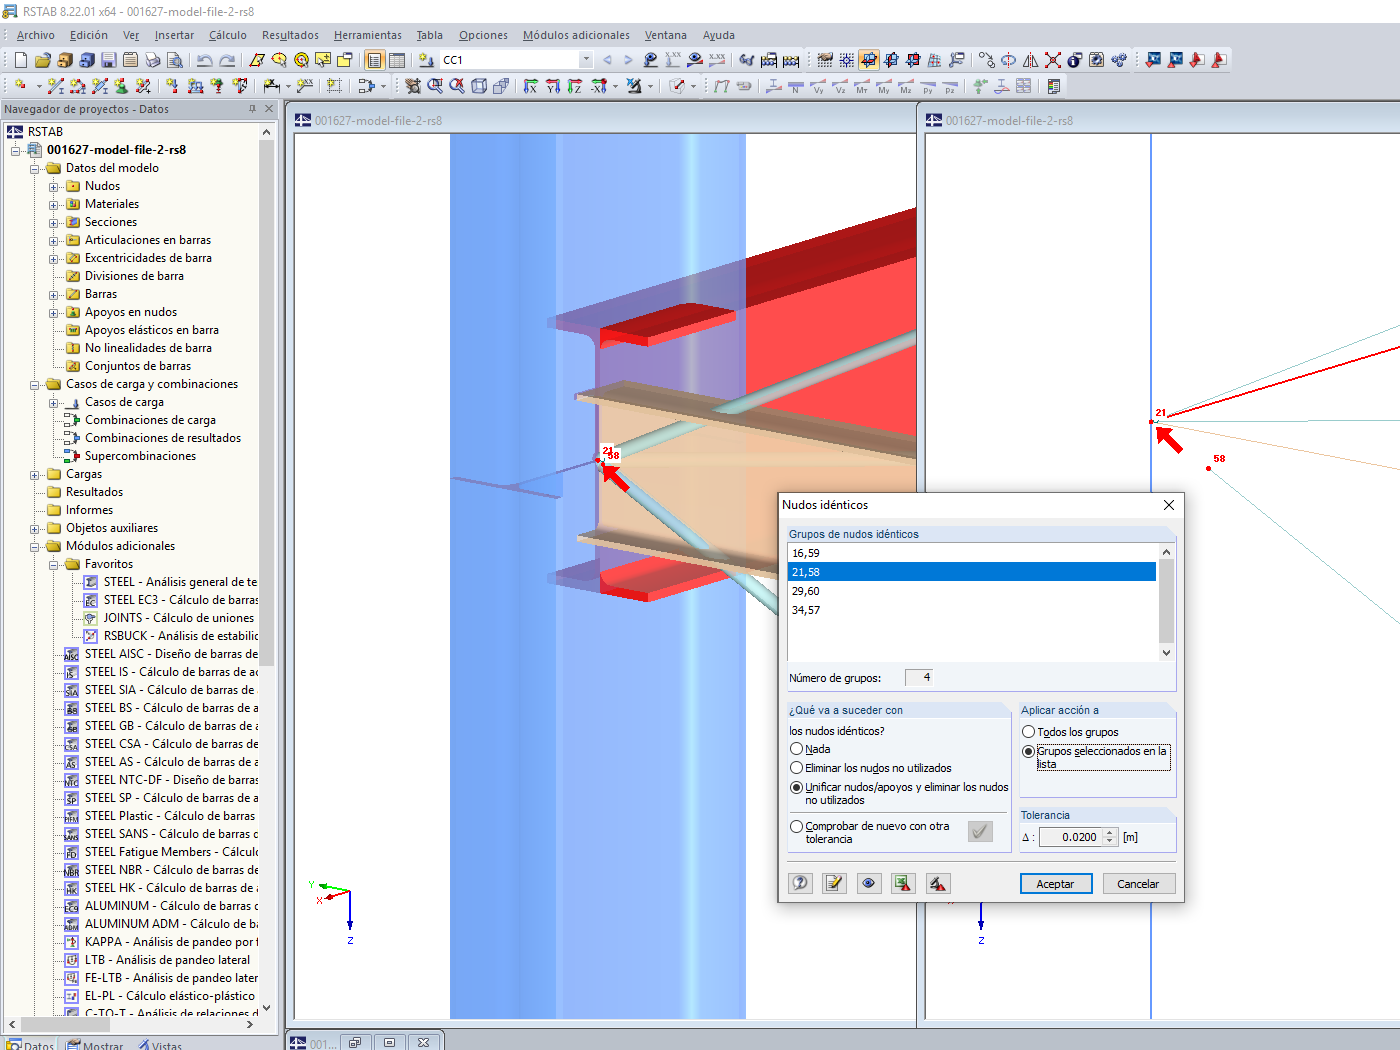Expand the Nudos tree node
The width and height of the screenshot is (1400, 1050).
click(x=54, y=187)
